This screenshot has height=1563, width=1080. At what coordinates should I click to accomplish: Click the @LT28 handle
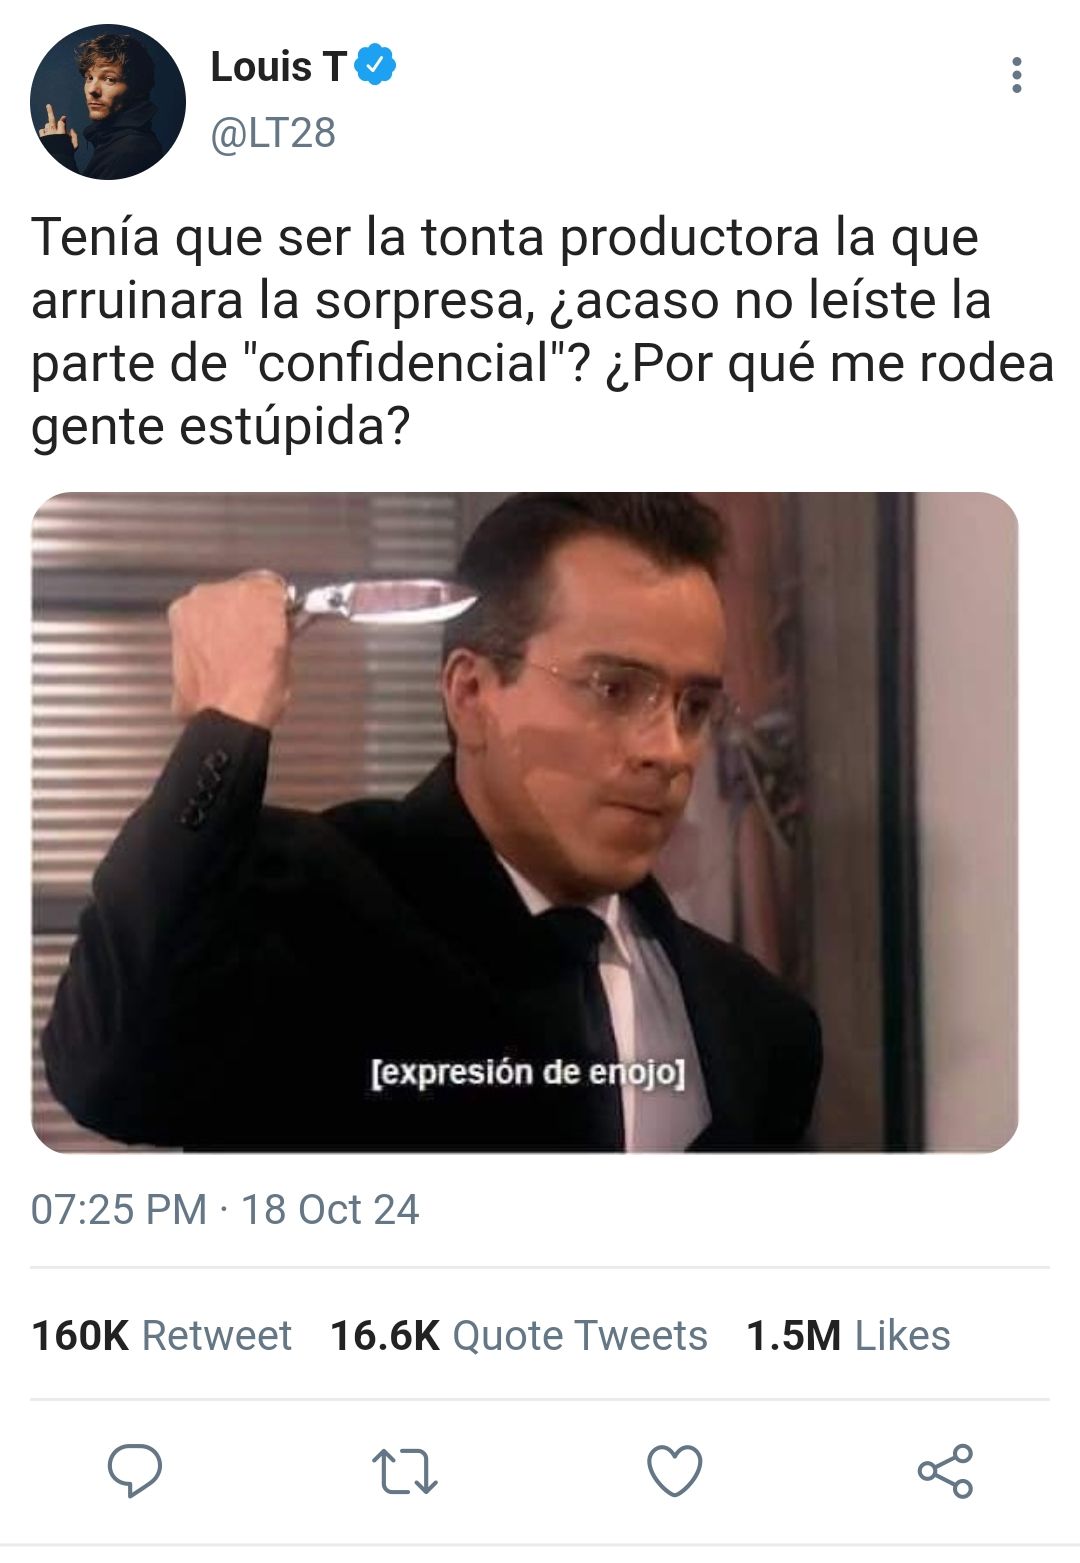273,133
